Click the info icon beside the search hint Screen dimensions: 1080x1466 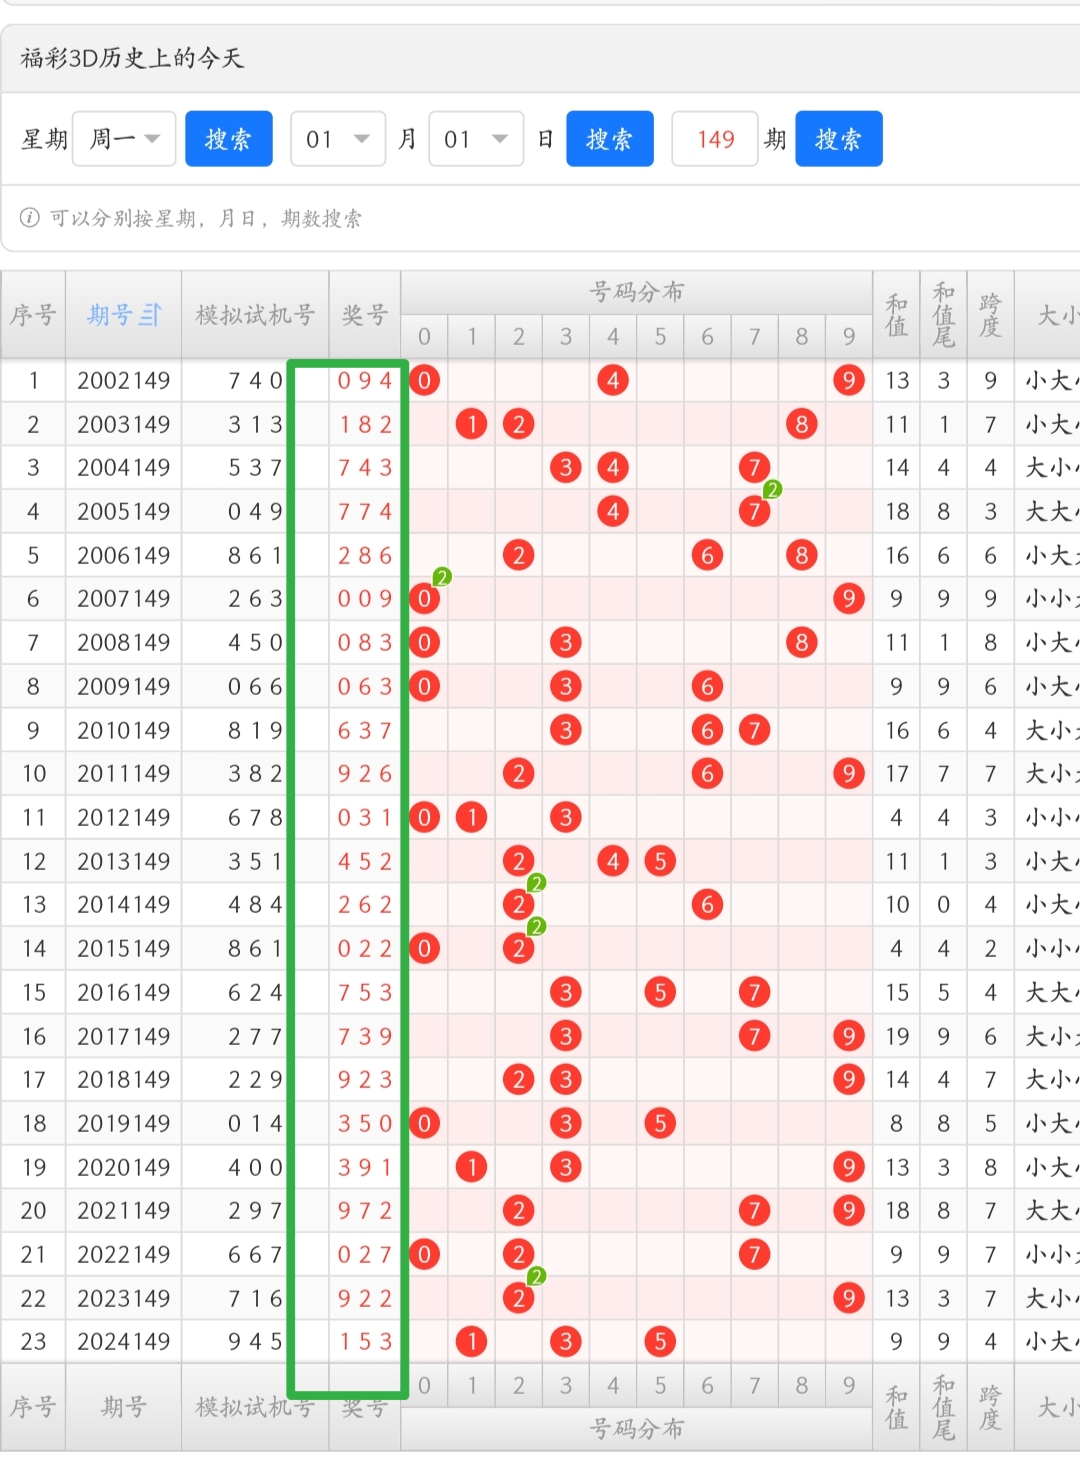(x=30, y=218)
